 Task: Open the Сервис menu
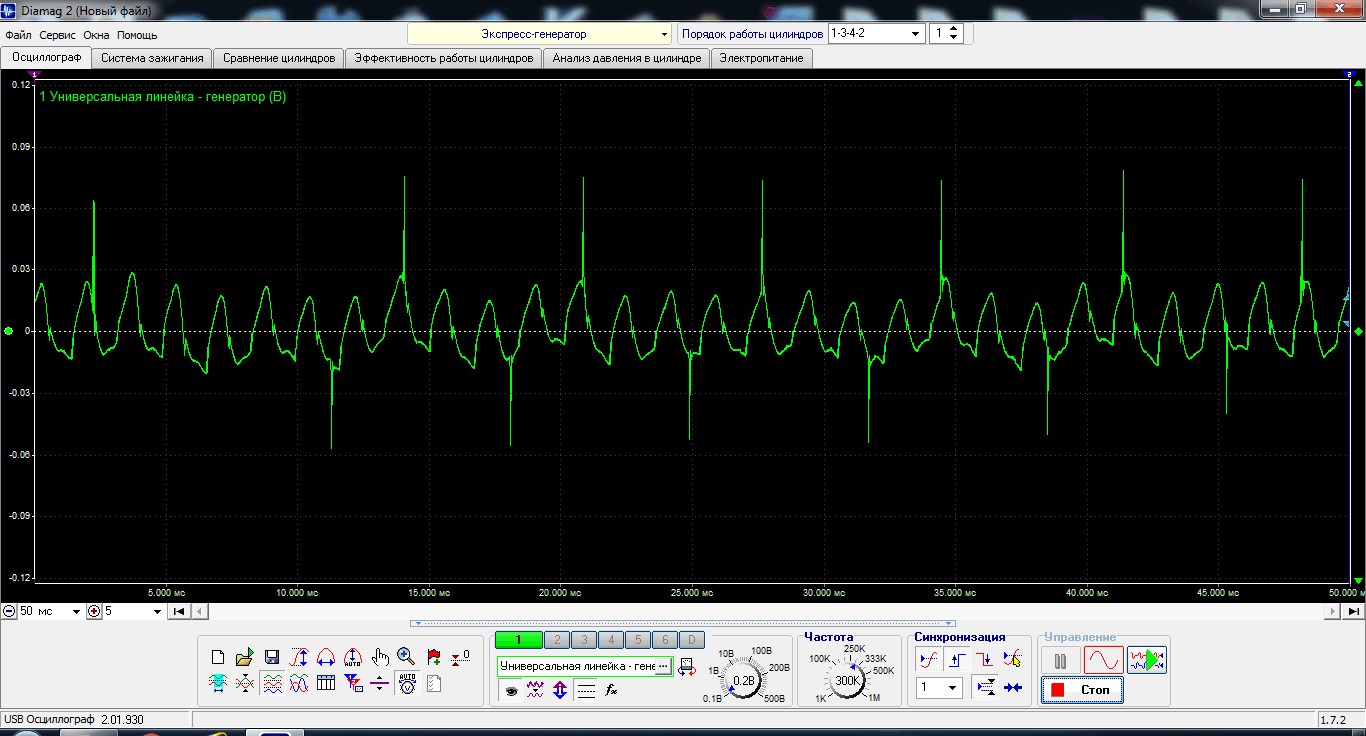click(57, 35)
